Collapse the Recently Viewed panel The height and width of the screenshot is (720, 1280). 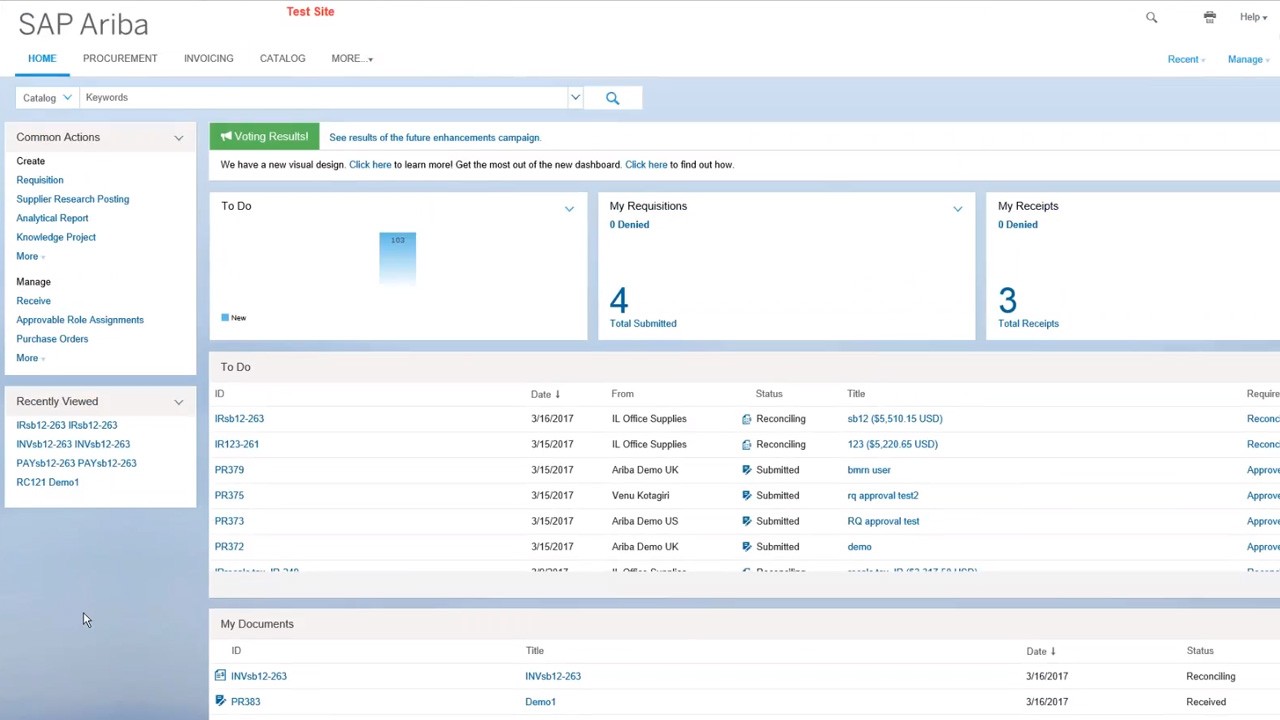pos(178,402)
